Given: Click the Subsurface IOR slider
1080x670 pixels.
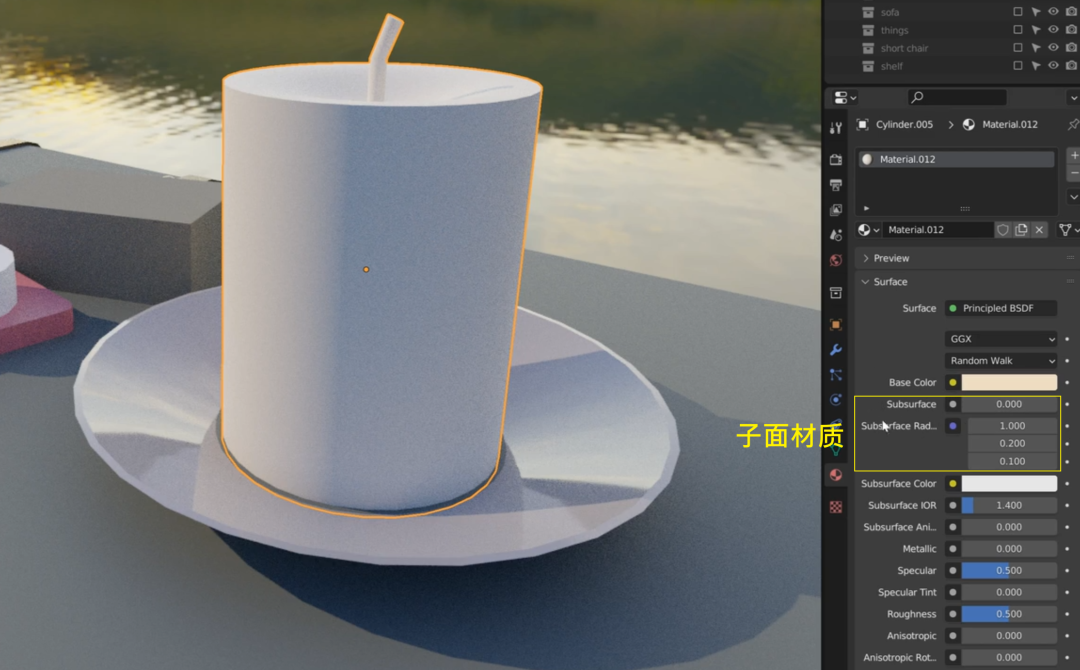Looking at the screenshot, I should pyautogui.click(x=1009, y=505).
